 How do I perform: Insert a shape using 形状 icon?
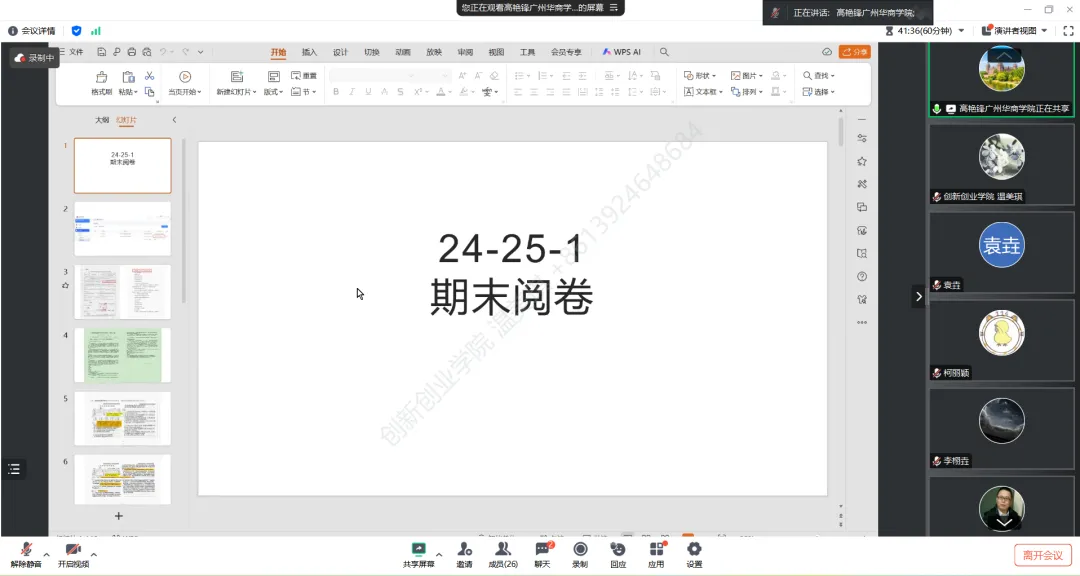tap(700, 76)
